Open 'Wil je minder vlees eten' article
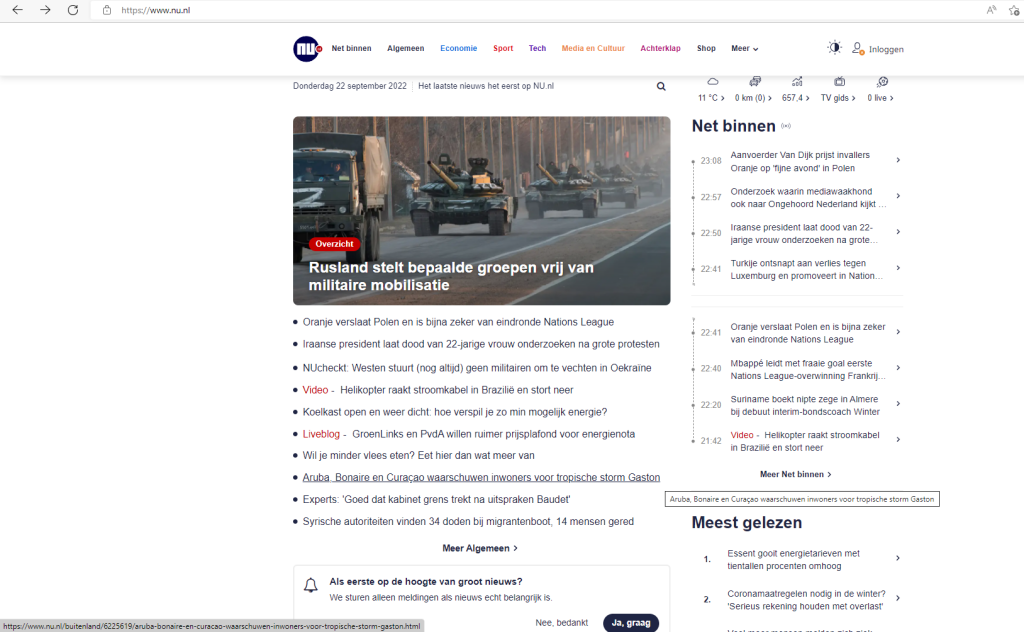 pos(418,456)
